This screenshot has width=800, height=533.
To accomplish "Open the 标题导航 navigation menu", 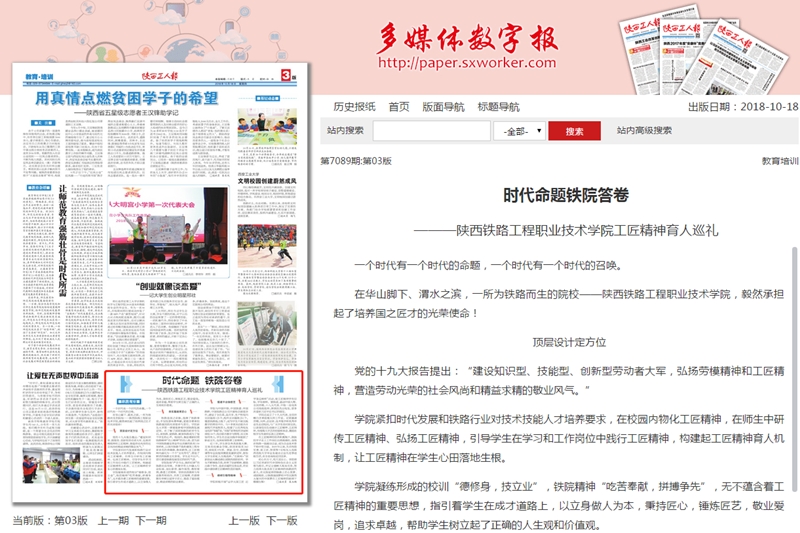I will pyautogui.click(x=498, y=107).
